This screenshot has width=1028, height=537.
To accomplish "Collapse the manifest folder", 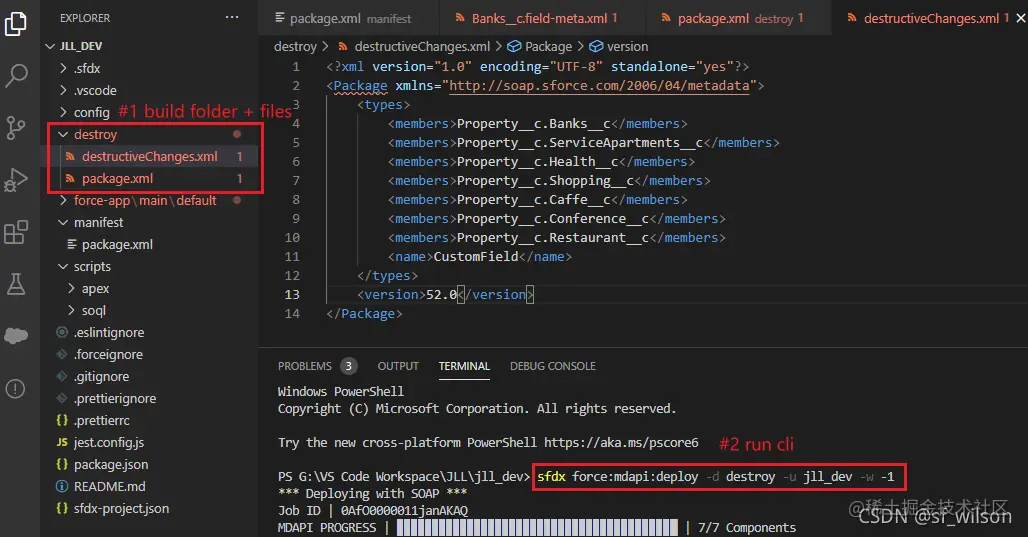I will [x=64, y=222].
